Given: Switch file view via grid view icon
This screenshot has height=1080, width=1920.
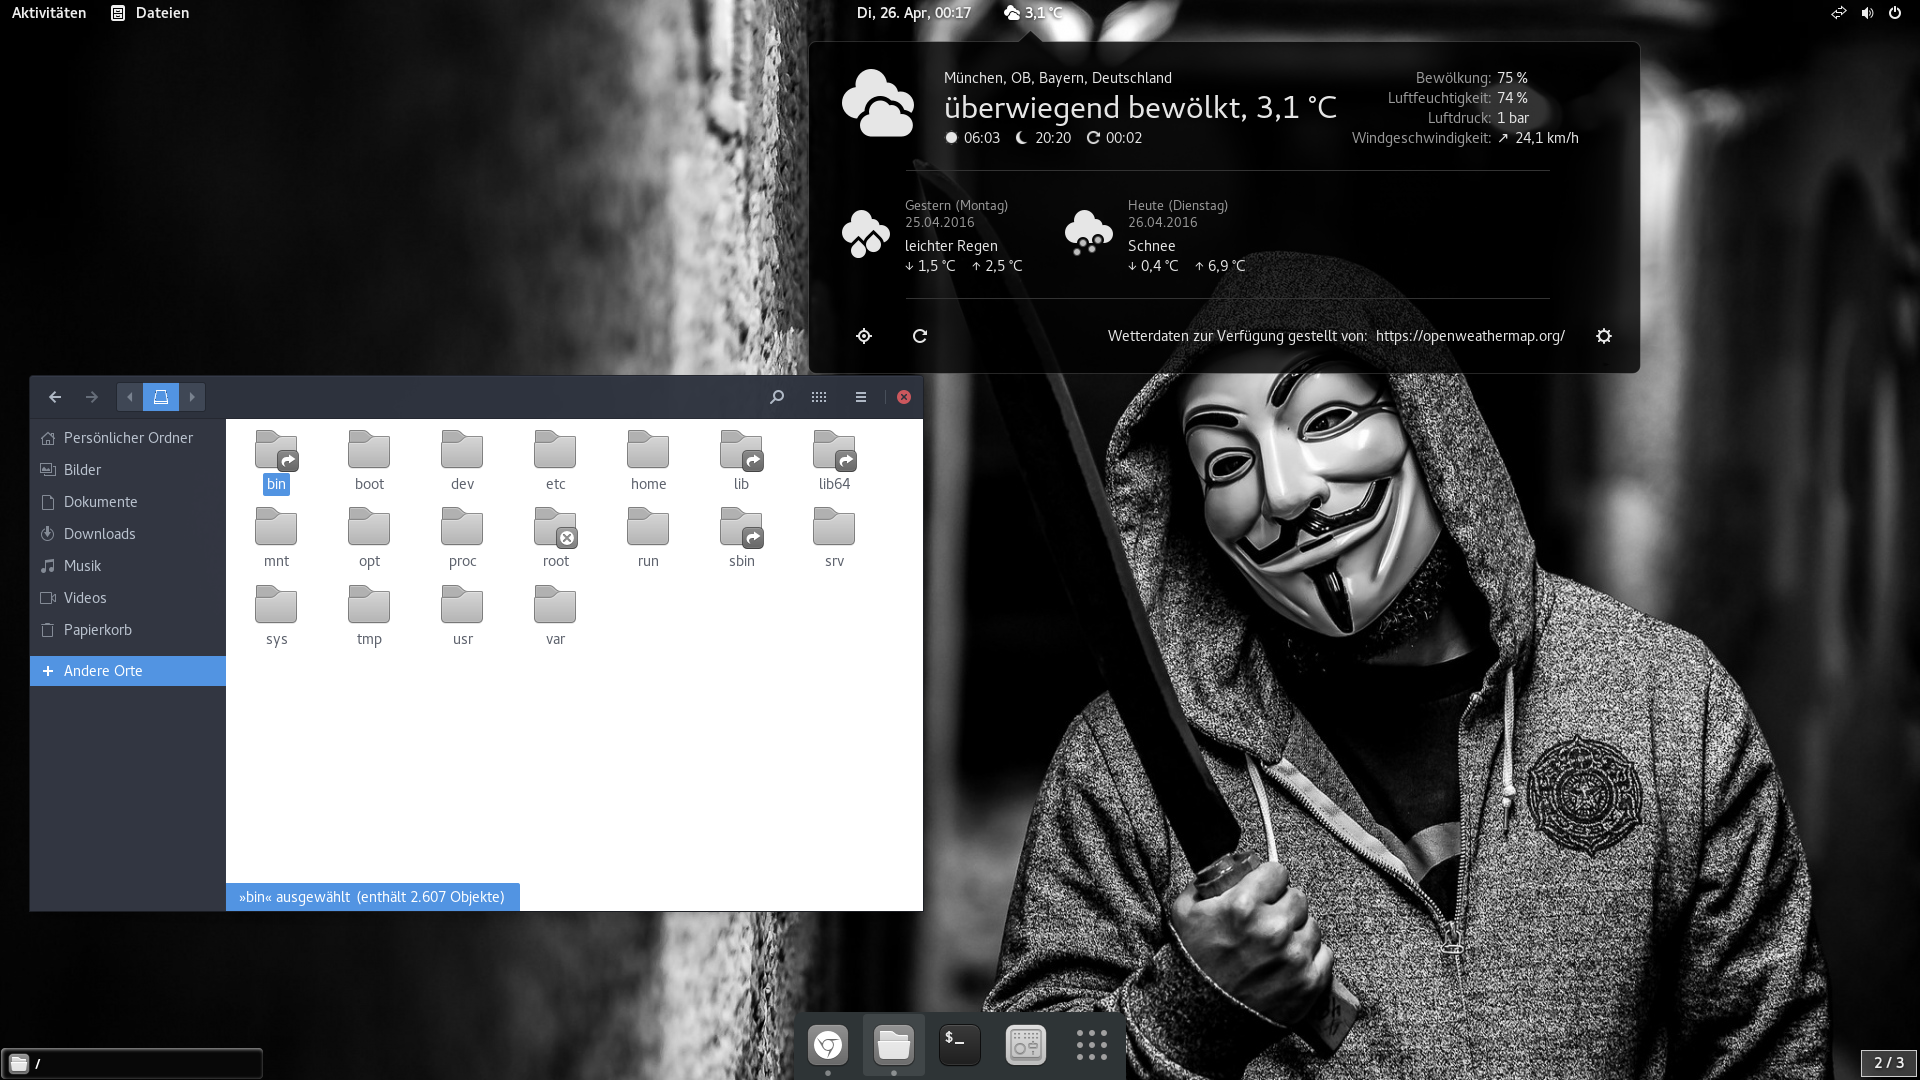Looking at the screenshot, I should pyautogui.click(x=819, y=397).
